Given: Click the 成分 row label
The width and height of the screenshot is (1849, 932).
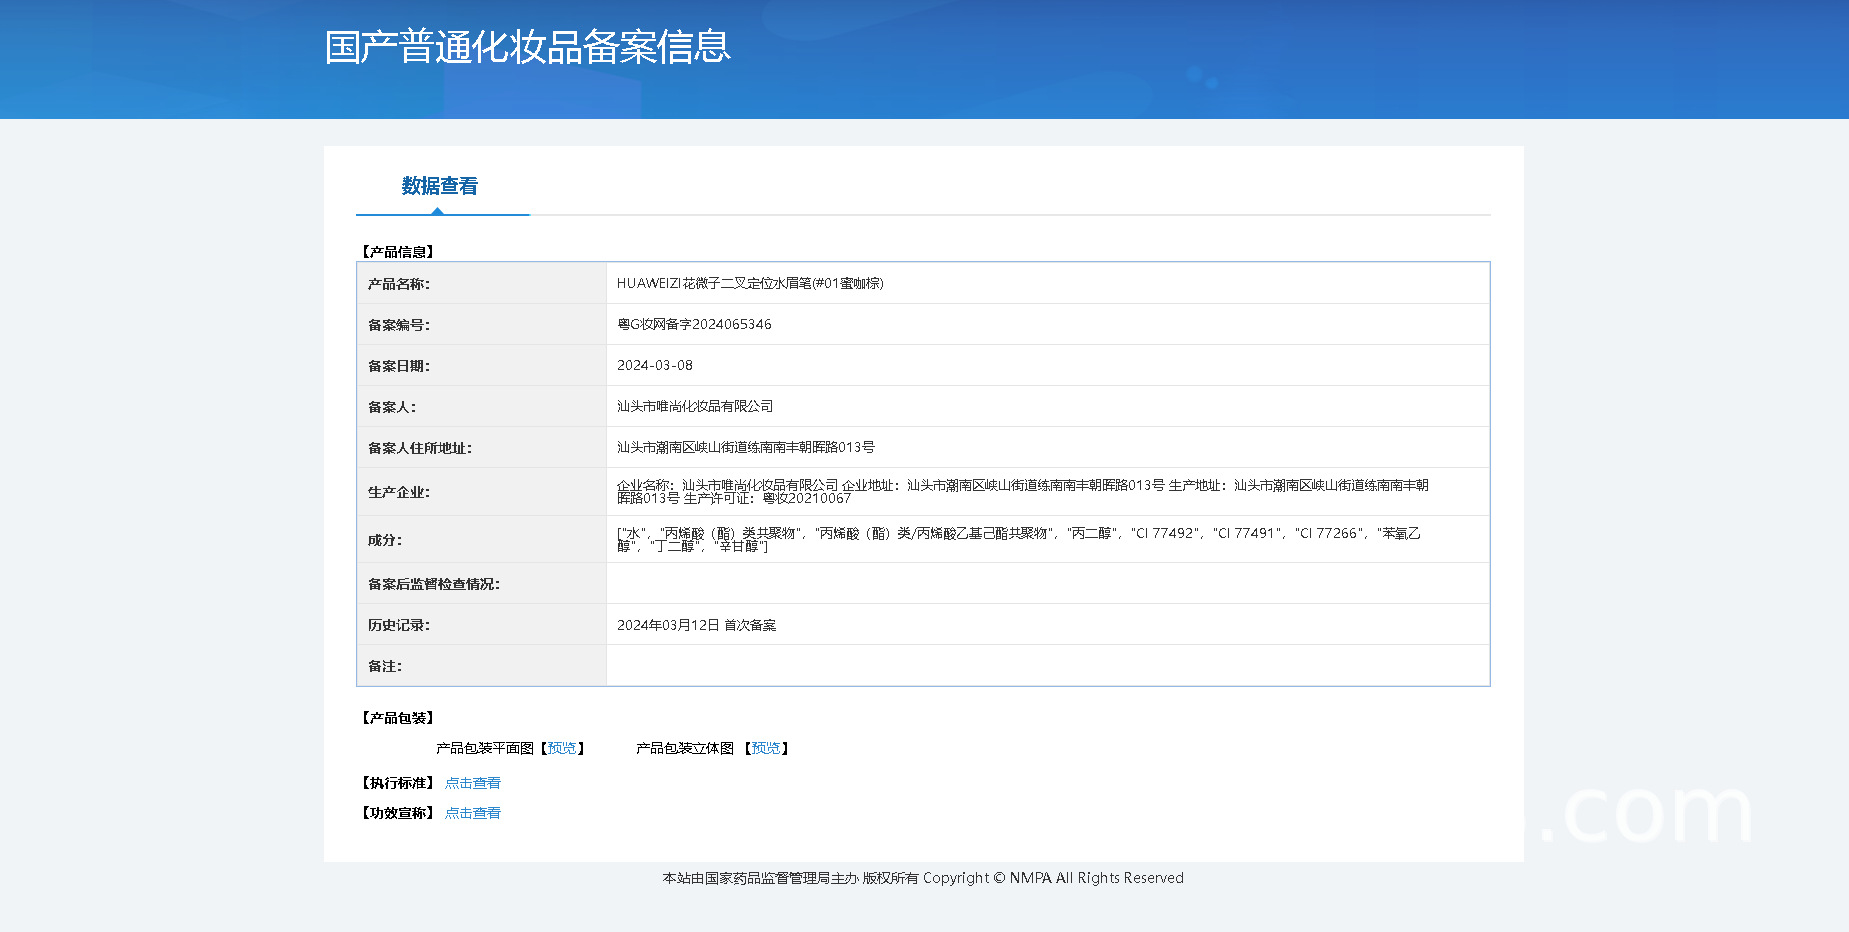Looking at the screenshot, I should pyautogui.click(x=385, y=540).
